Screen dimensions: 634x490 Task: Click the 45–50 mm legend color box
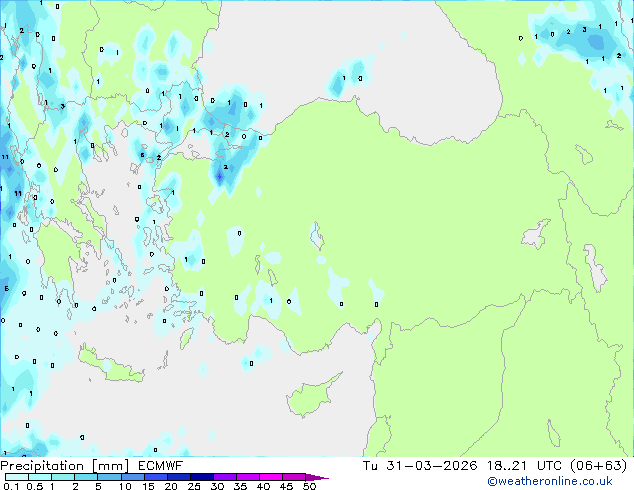294,477
